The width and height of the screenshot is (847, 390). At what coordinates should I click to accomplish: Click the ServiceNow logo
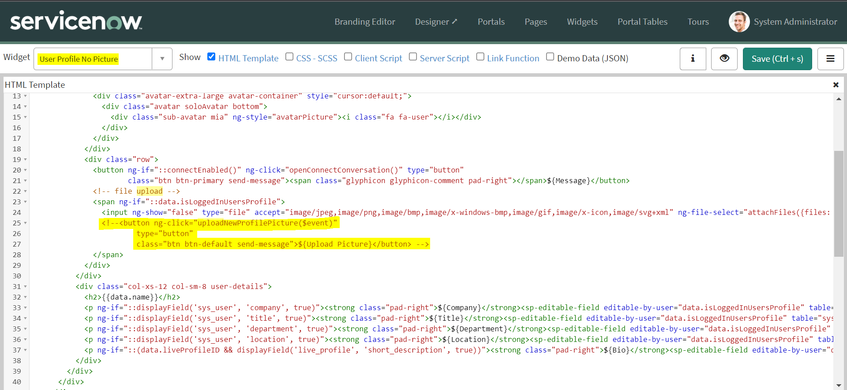click(76, 22)
